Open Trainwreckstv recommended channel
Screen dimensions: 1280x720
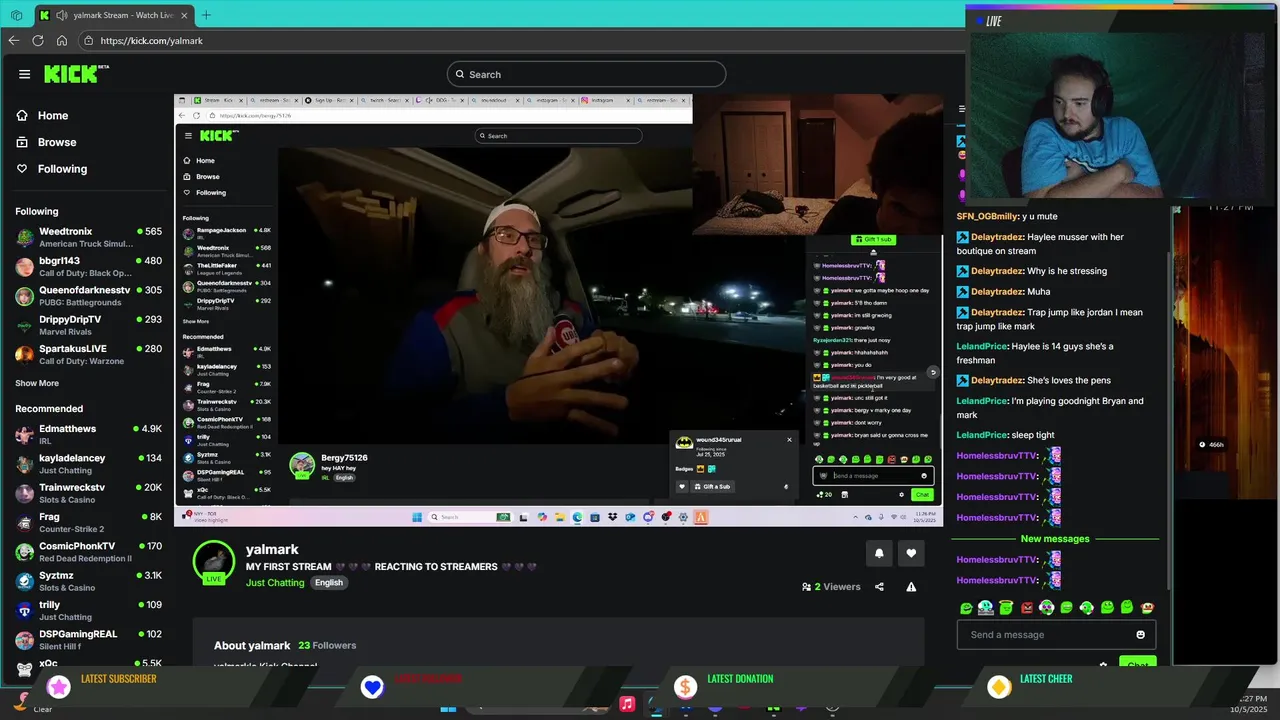click(x=88, y=493)
